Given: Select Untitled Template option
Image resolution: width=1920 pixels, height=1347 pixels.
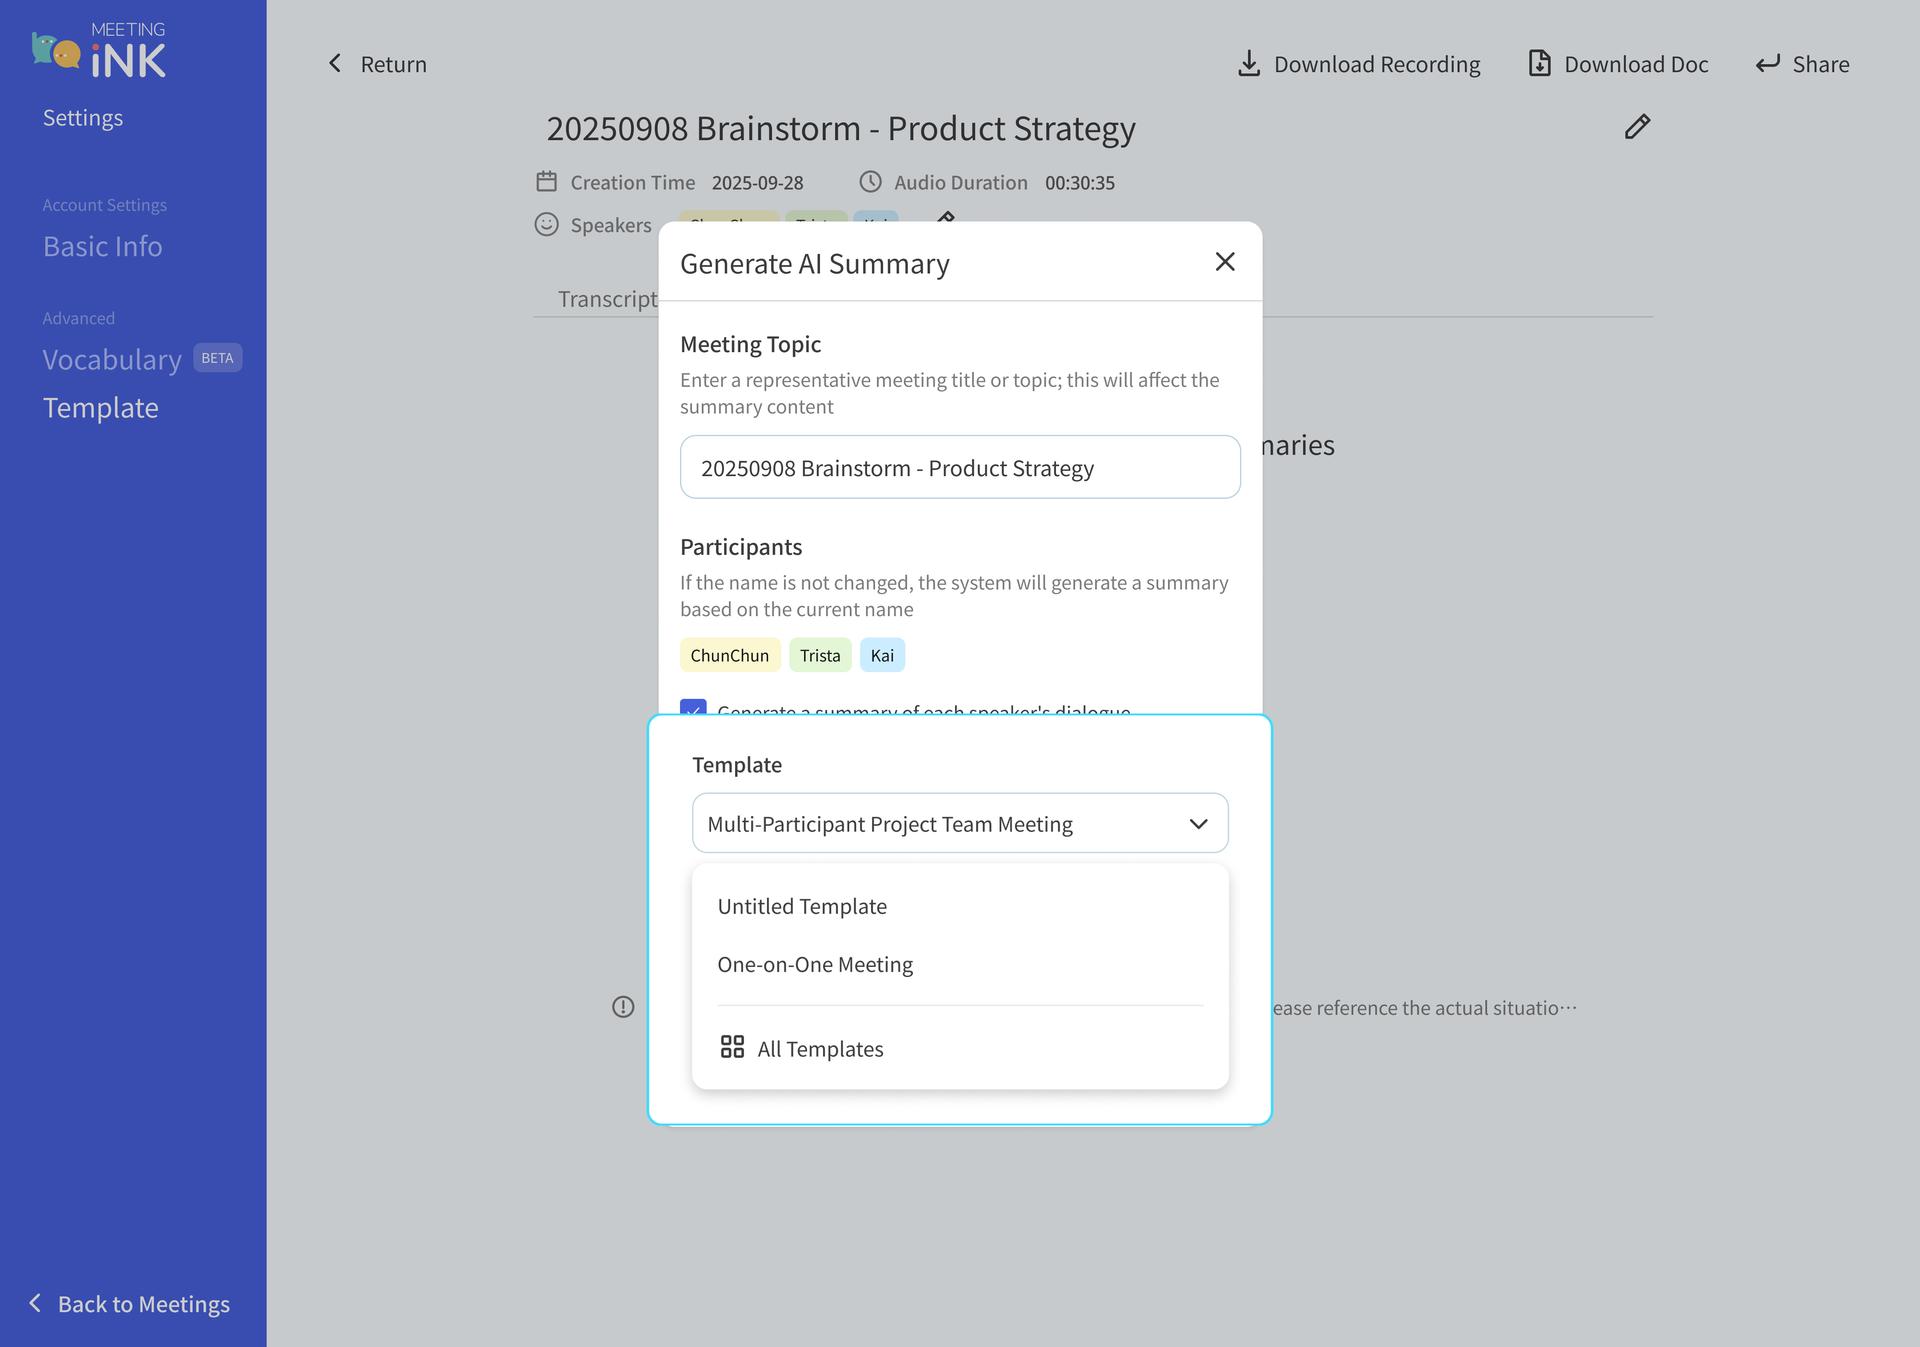Looking at the screenshot, I should click(x=802, y=906).
